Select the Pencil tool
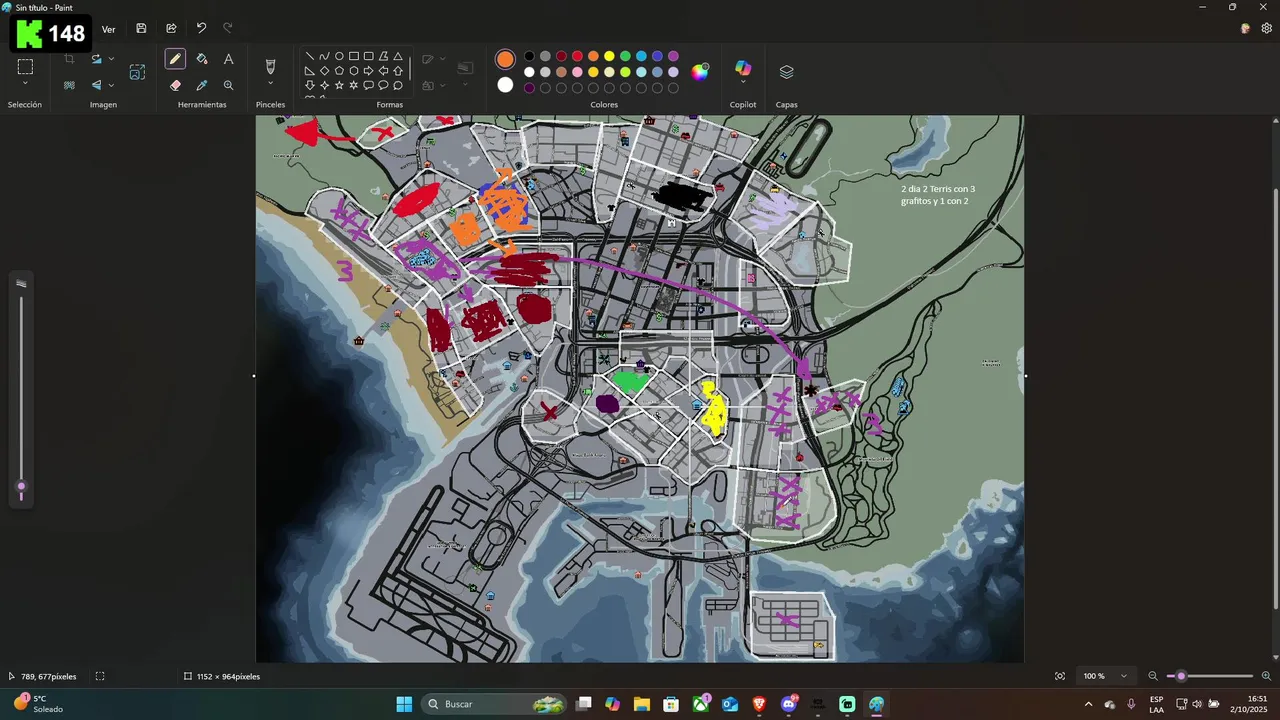 pos(175,59)
